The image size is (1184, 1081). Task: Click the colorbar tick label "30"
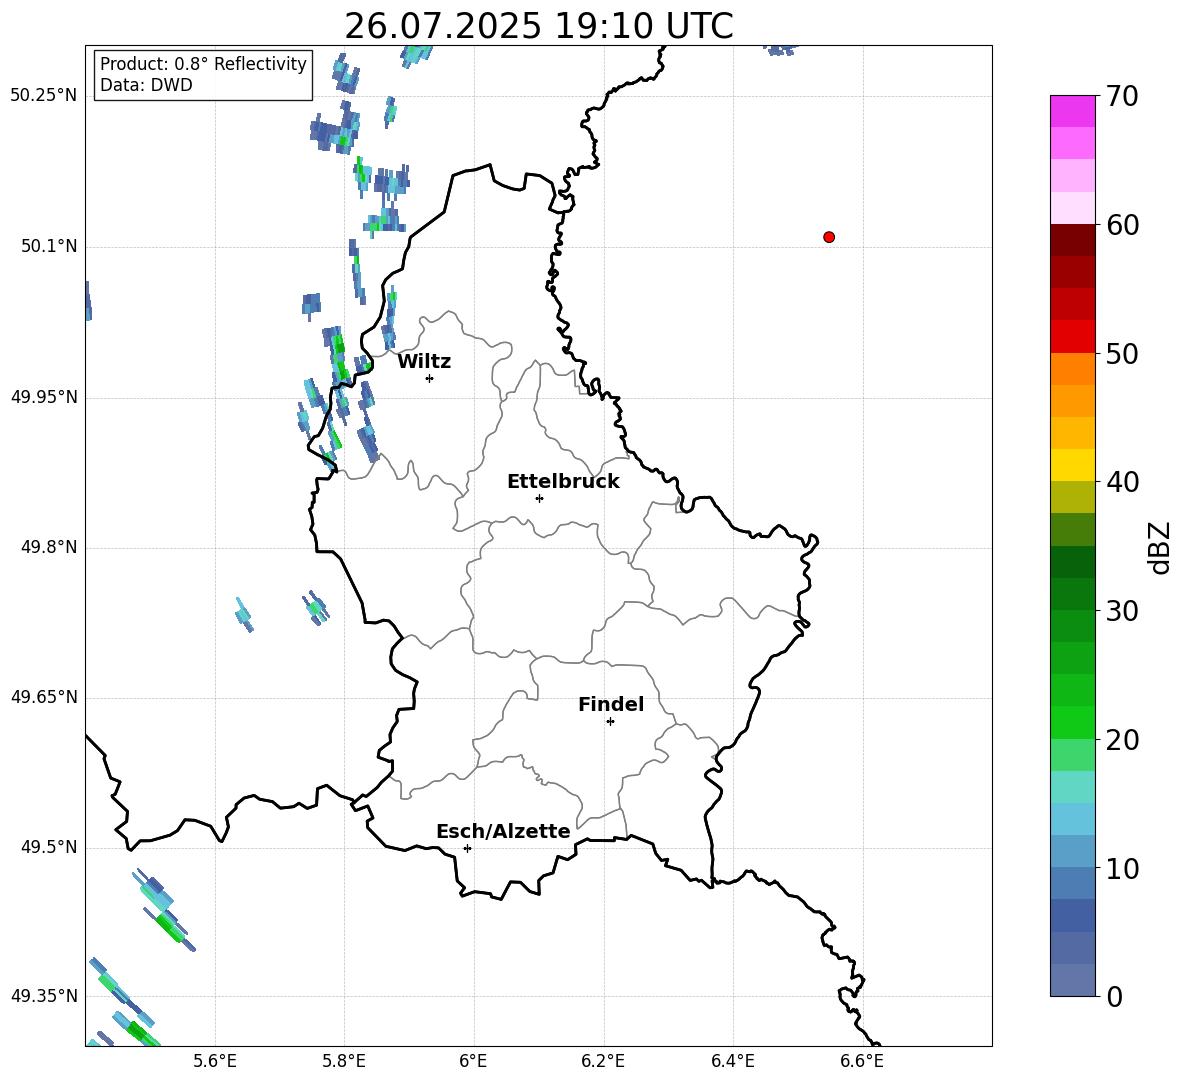1122,611
